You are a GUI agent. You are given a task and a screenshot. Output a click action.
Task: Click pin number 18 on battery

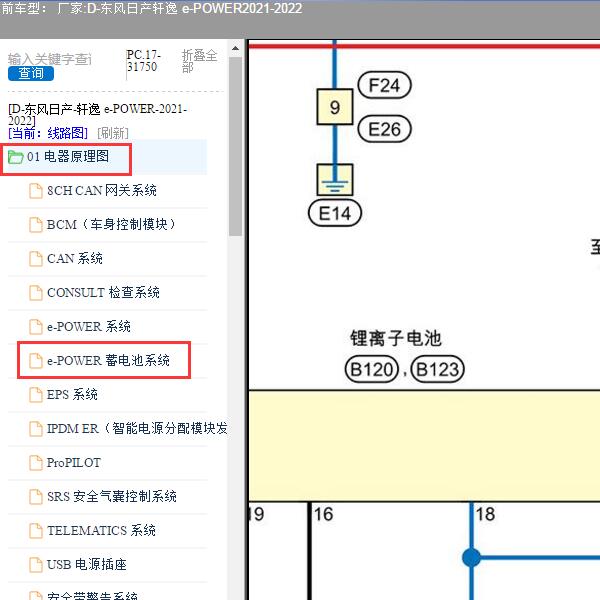(485, 514)
